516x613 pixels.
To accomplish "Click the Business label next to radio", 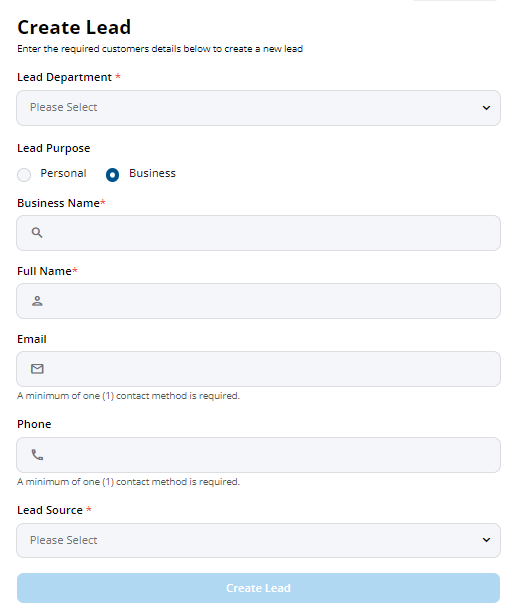I will (152, 173).
